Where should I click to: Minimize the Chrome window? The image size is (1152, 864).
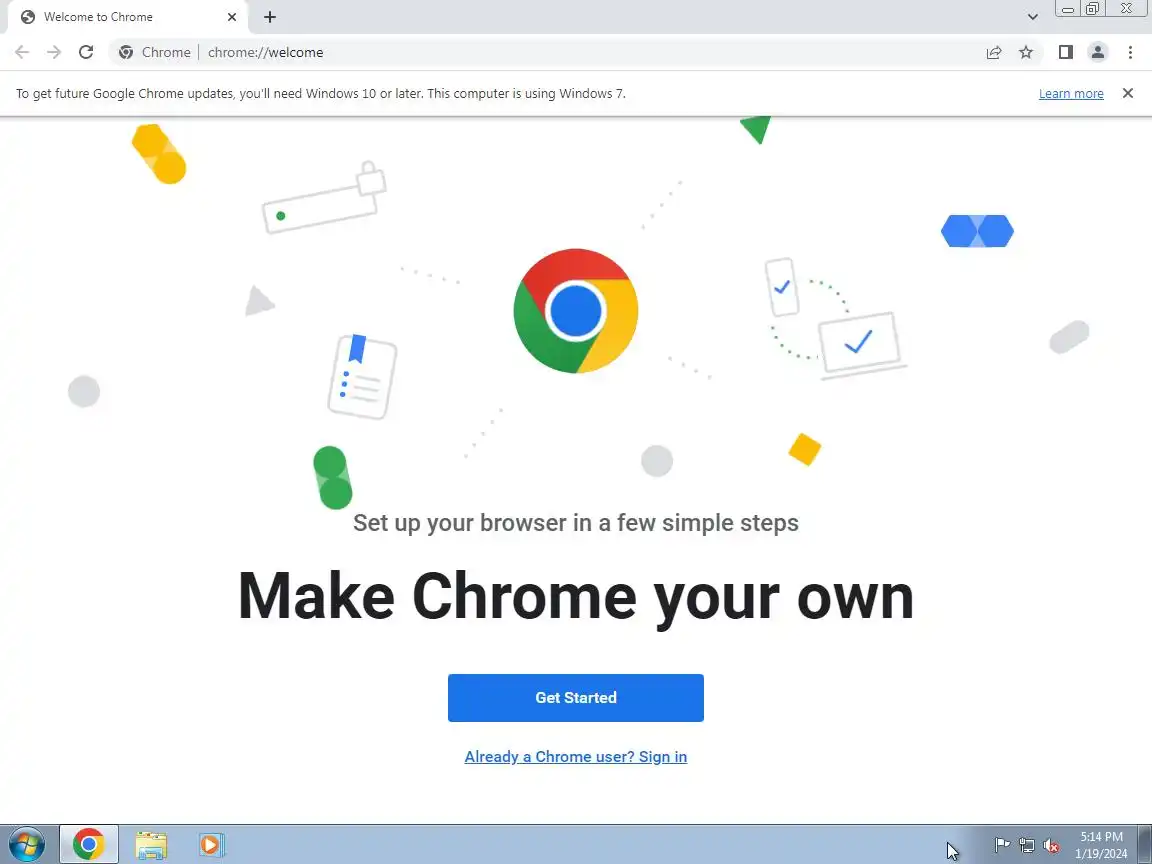click(1068, 9)
